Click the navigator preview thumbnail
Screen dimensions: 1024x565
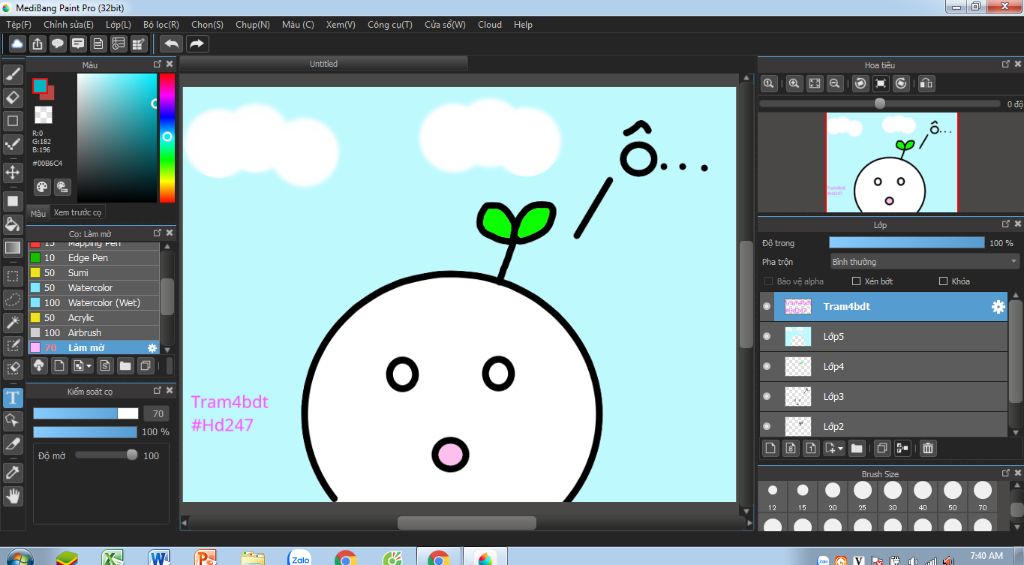(891, 163)
